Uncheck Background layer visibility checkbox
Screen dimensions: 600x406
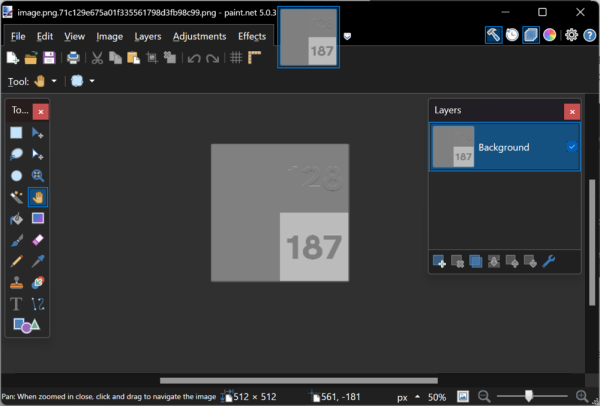click(572, 147)
